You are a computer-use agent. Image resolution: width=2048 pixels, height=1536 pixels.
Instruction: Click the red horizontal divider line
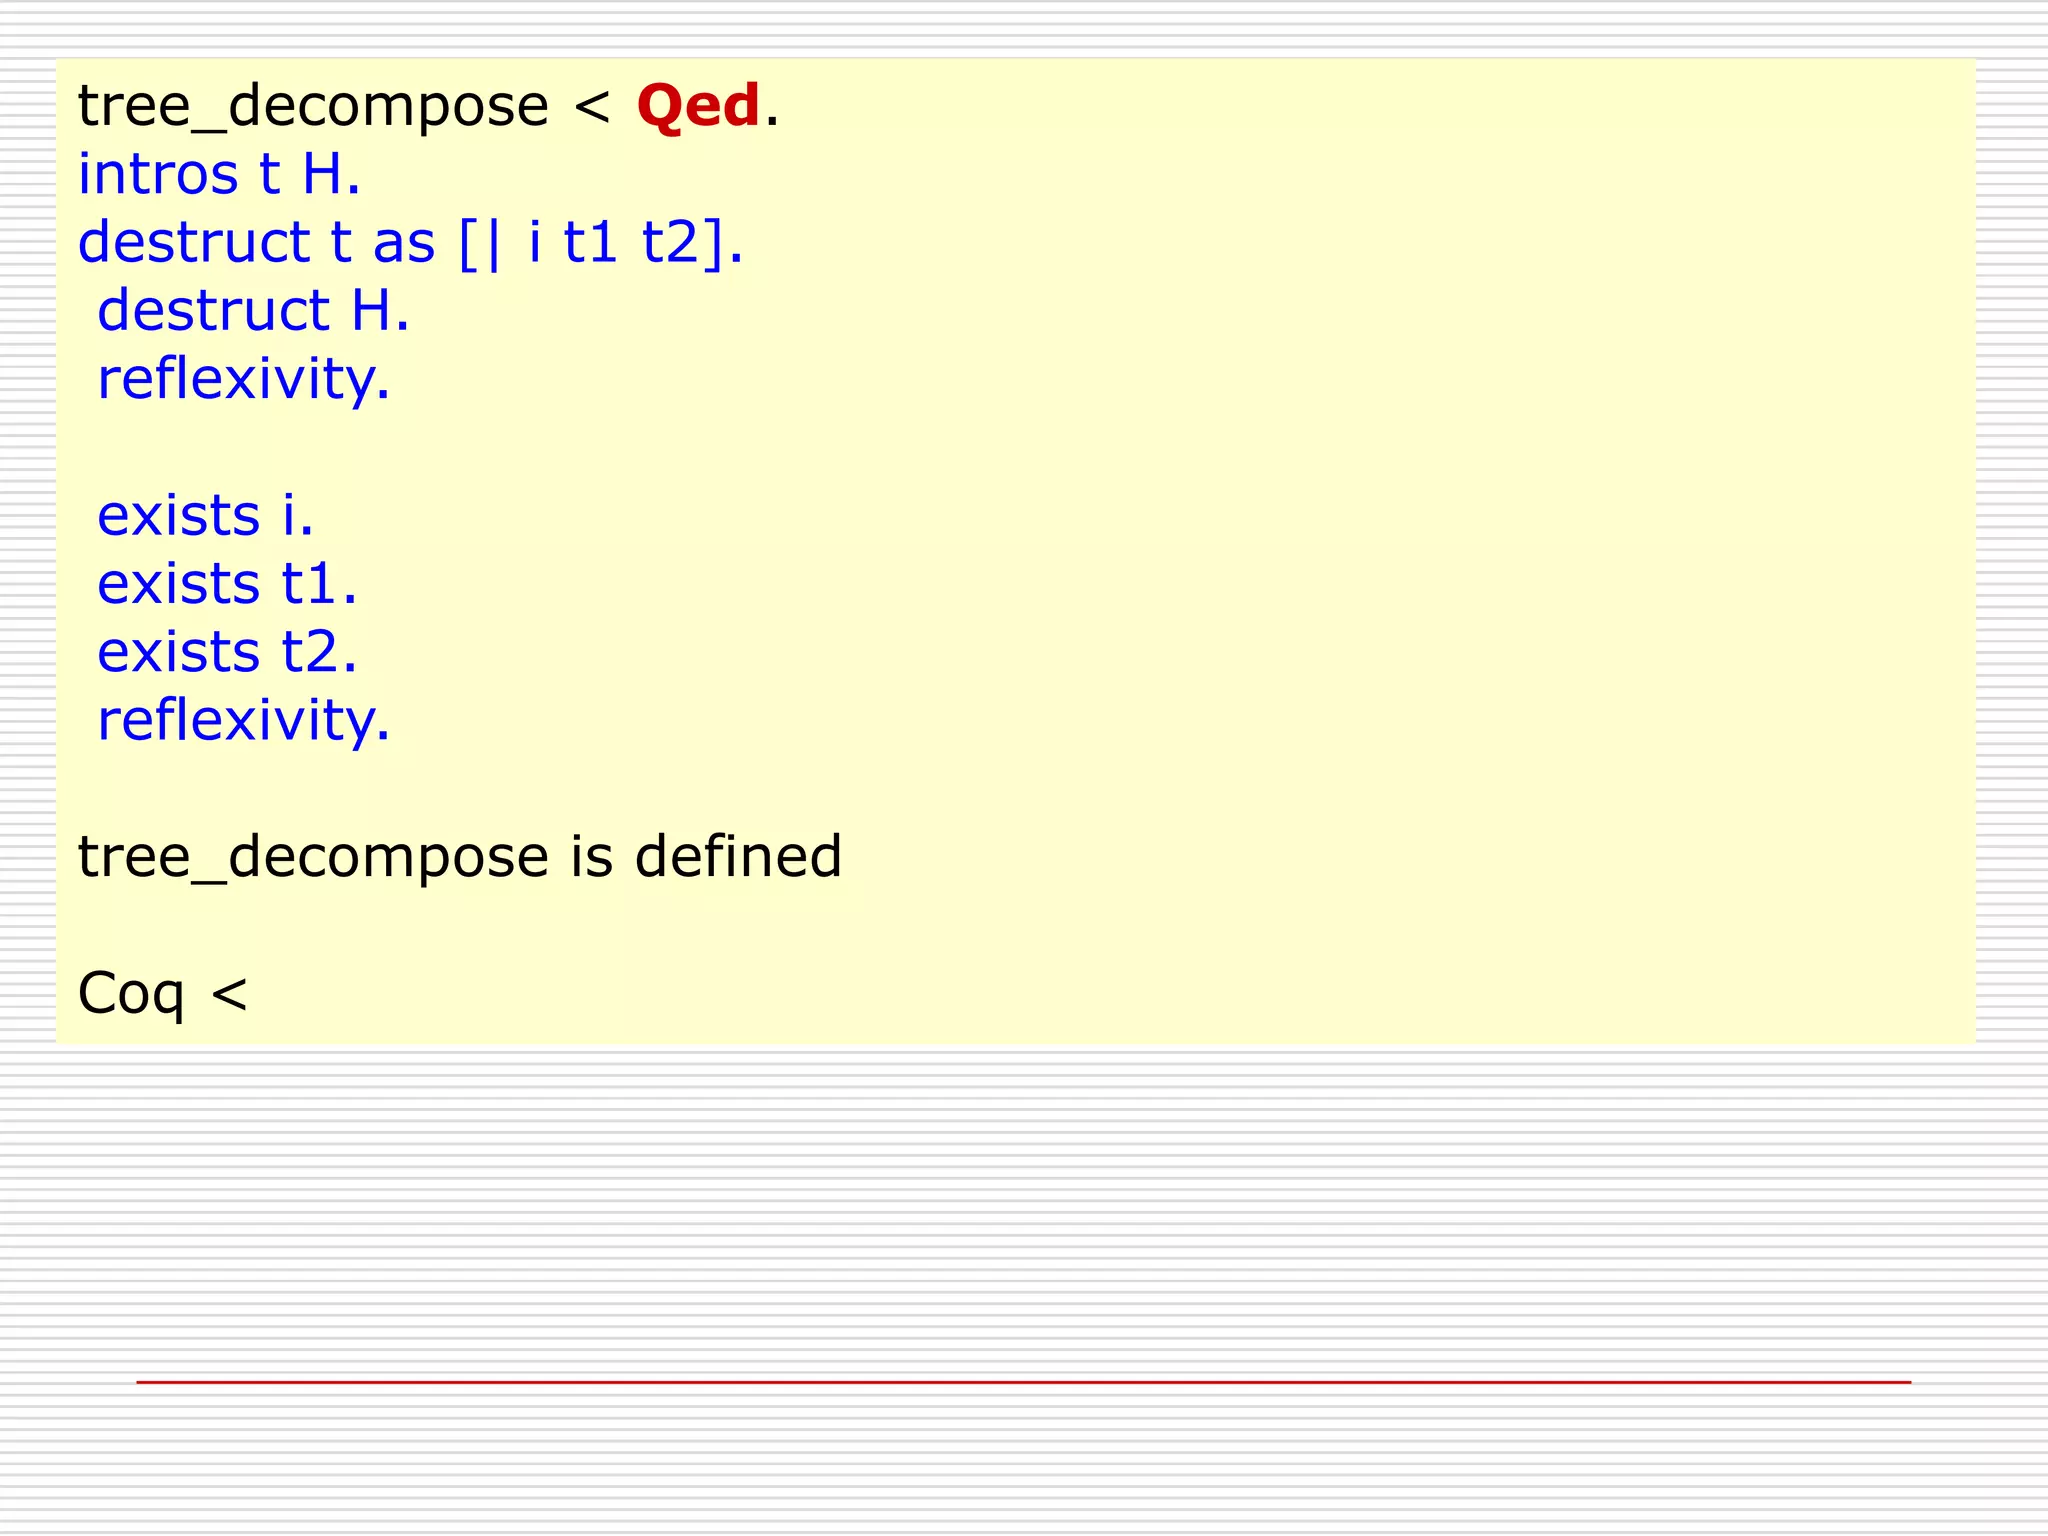1022,1382
